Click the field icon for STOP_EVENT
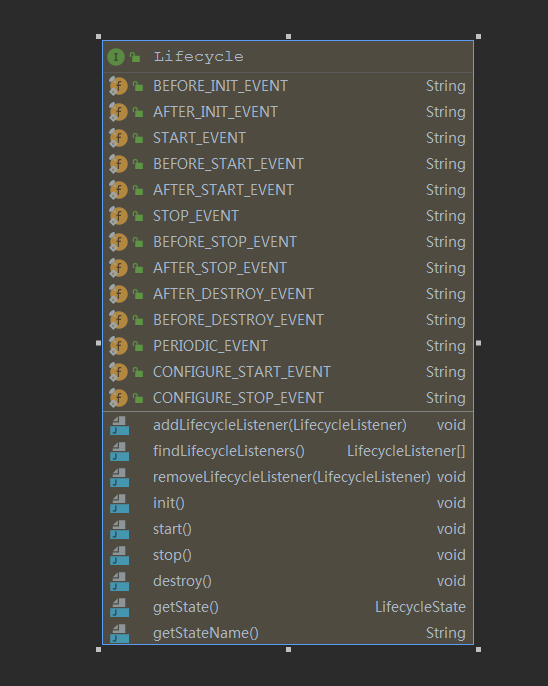 [118, 216]
